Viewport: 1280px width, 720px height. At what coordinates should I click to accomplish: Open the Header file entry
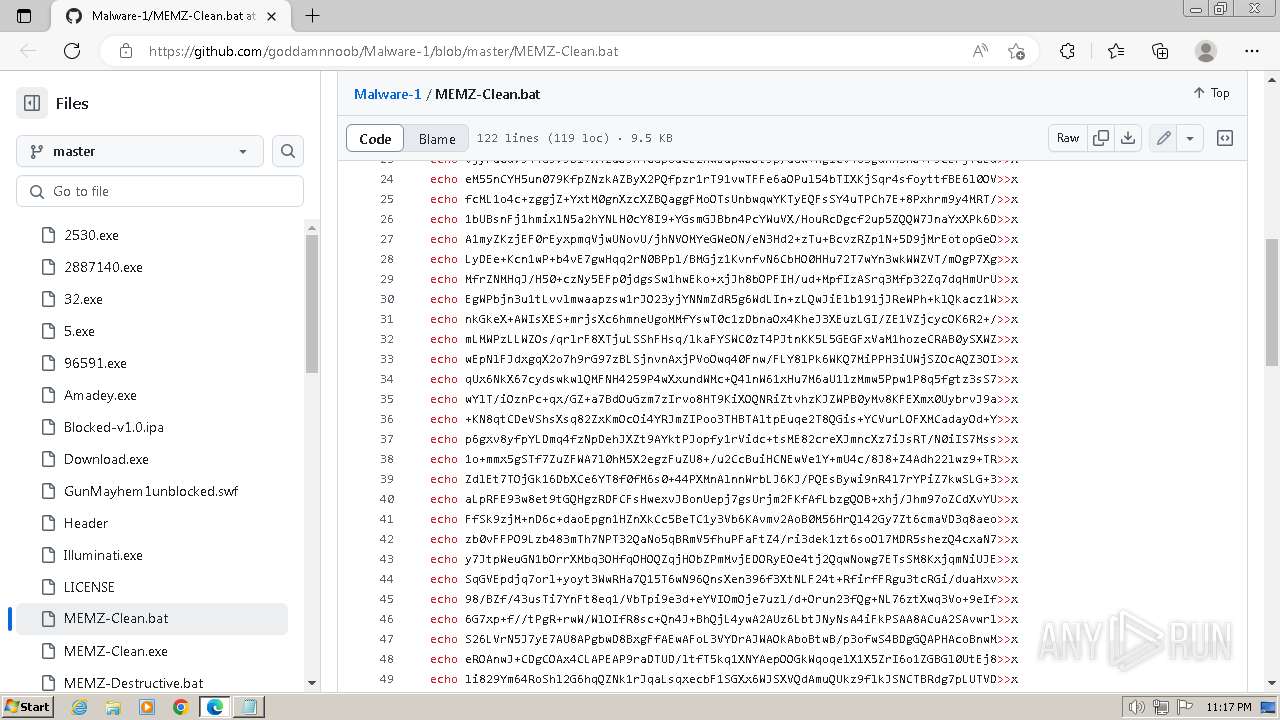point(86,523)
